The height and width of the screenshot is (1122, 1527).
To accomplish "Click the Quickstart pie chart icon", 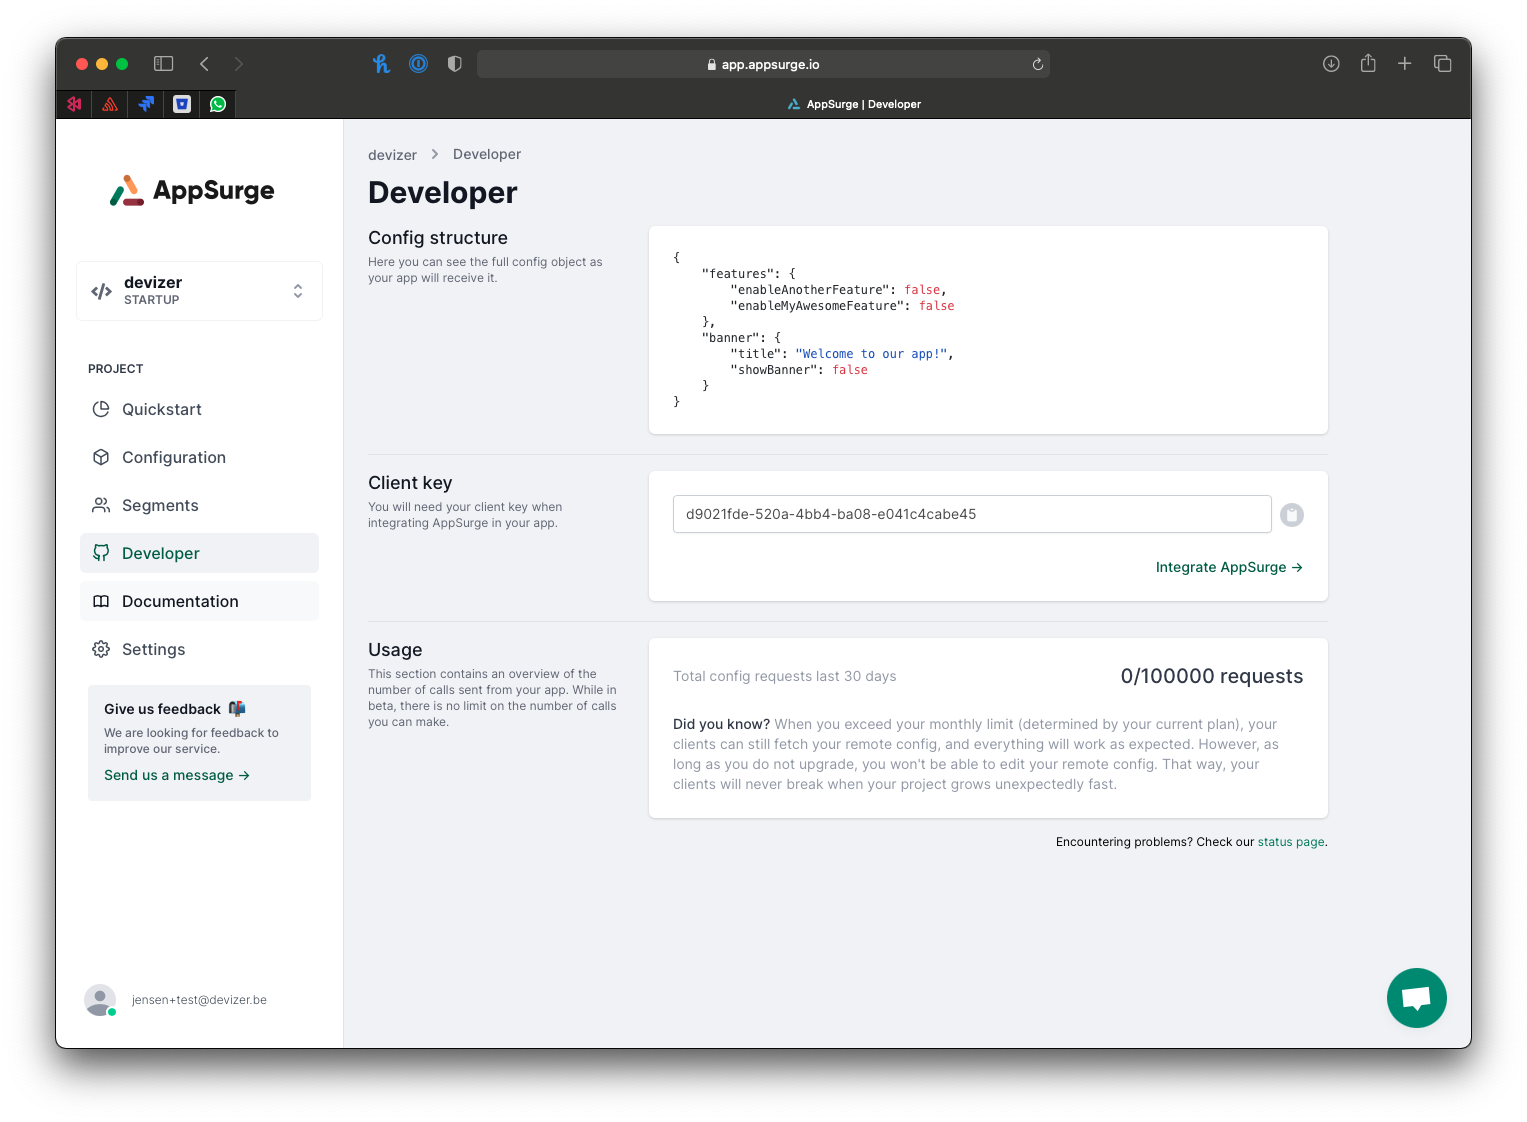I will click(x=101, y=409).
